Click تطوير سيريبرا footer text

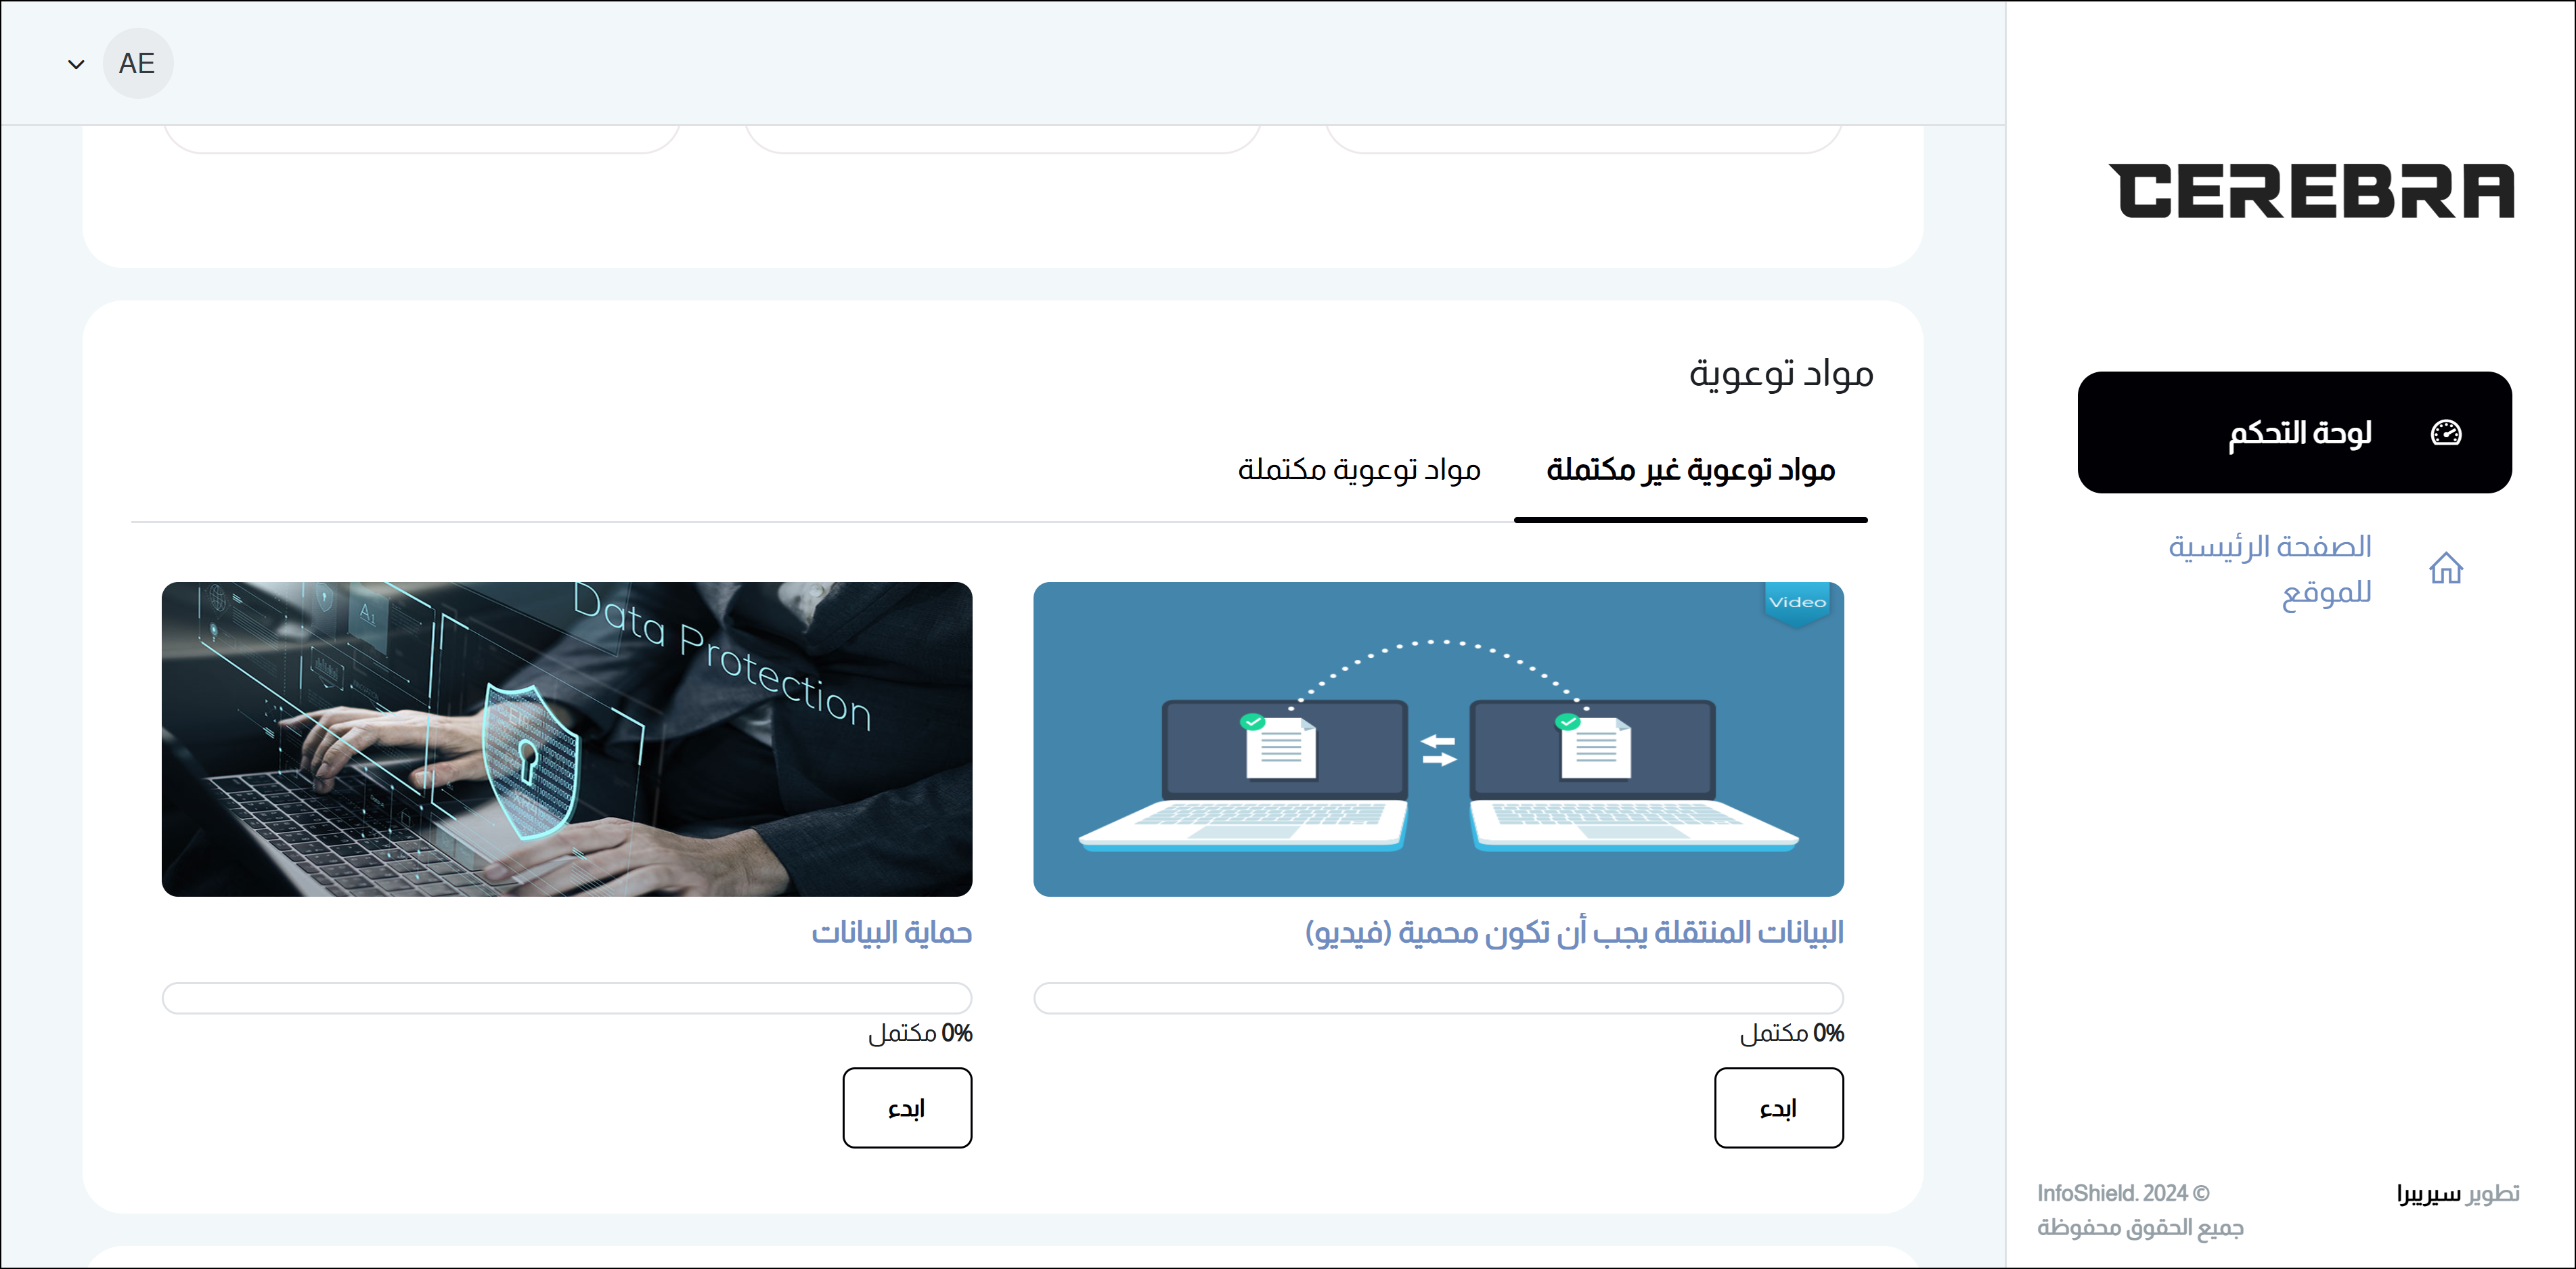(2457, 1194)
